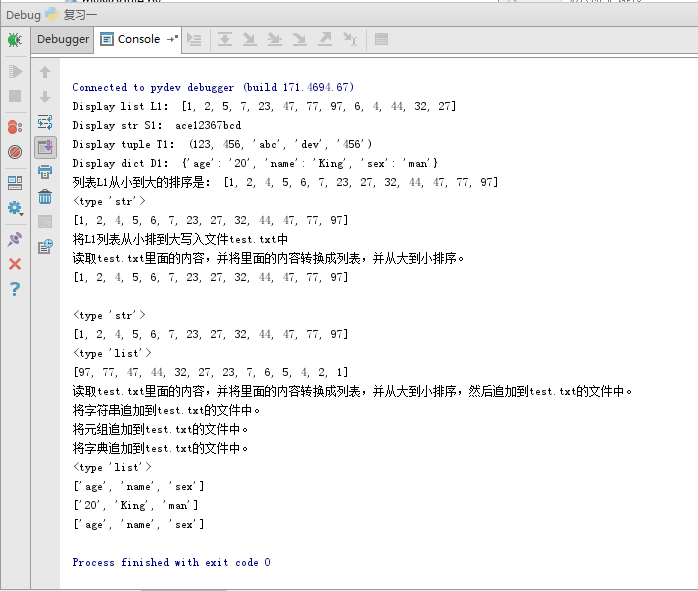Screen dimensions: 698x591
Task: Click the Show Execution Point icon
Action: (x=194, y=40)
